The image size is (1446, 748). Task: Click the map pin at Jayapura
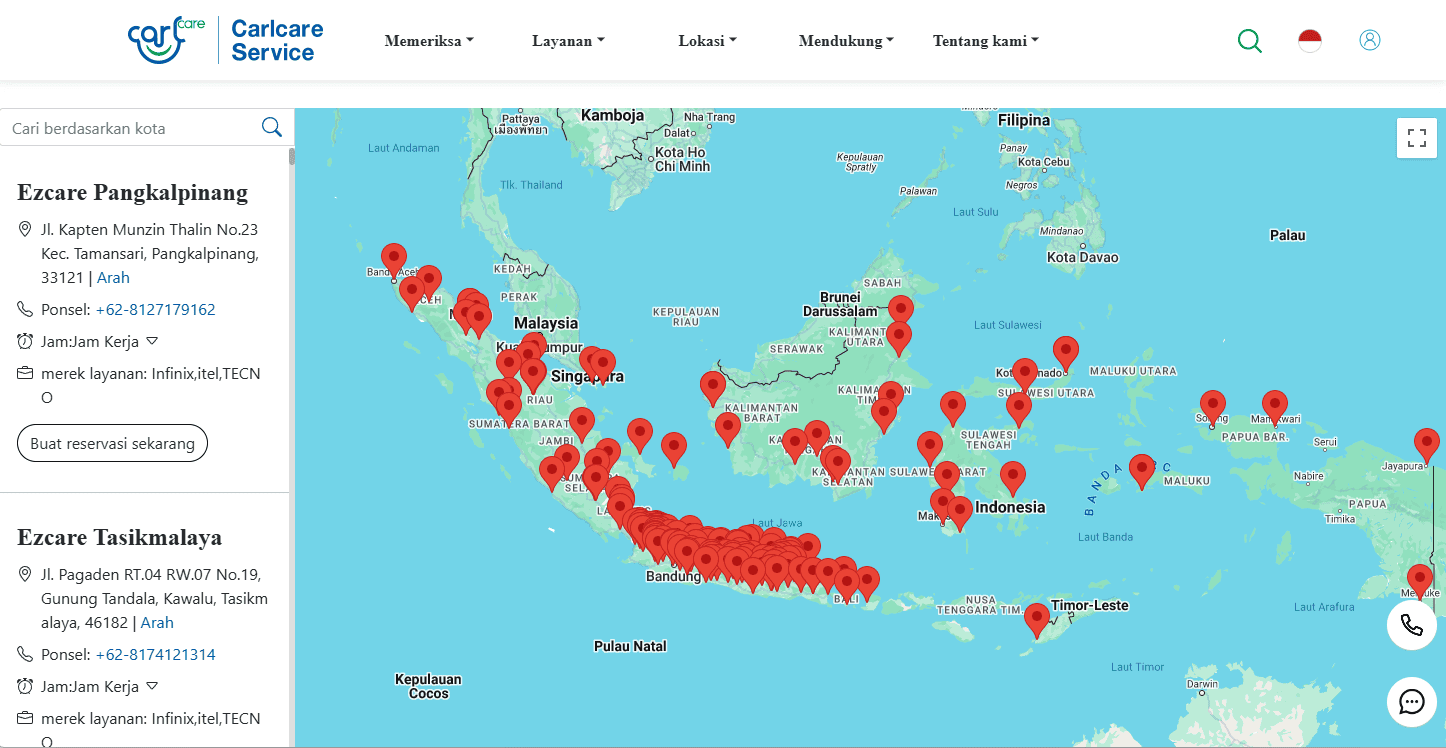[1427, 445]
